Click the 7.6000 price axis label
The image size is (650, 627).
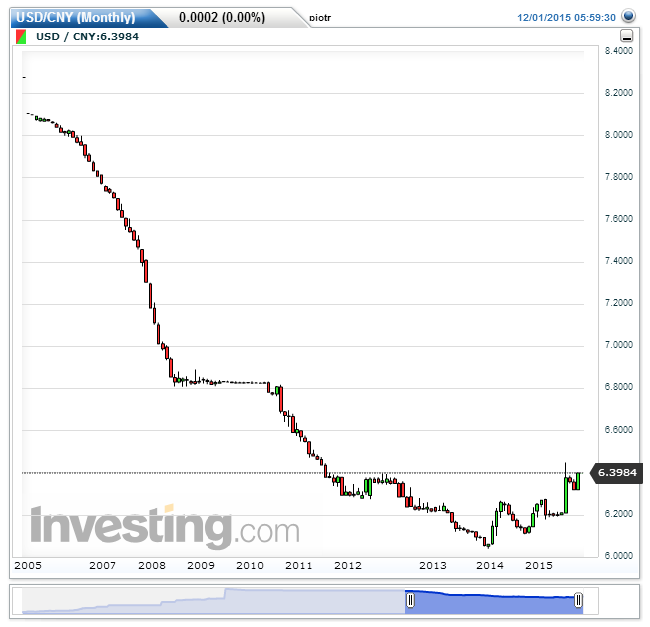pyautogui.click(x=618, y=218)
